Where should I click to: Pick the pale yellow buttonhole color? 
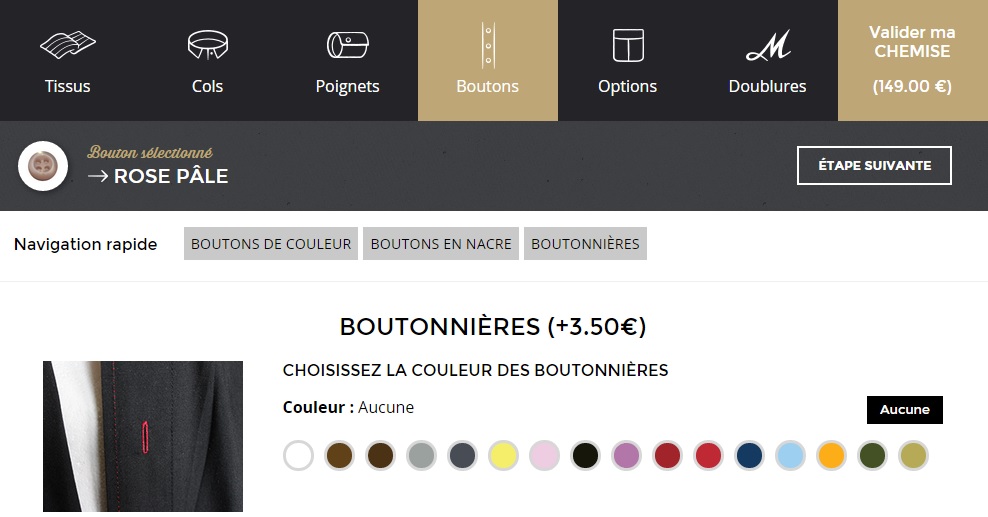pyautogui.click(x=503, y=456)
